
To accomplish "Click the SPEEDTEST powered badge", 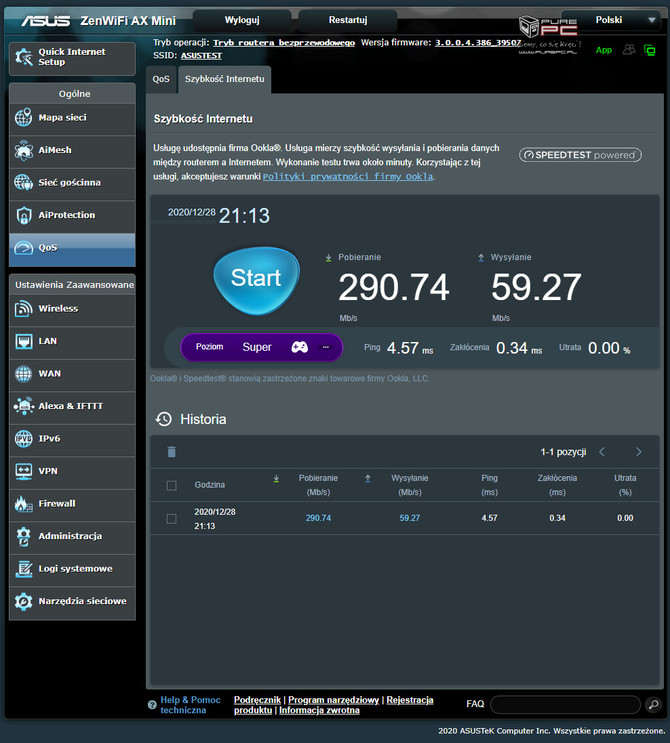I will [x=580, y=155].
